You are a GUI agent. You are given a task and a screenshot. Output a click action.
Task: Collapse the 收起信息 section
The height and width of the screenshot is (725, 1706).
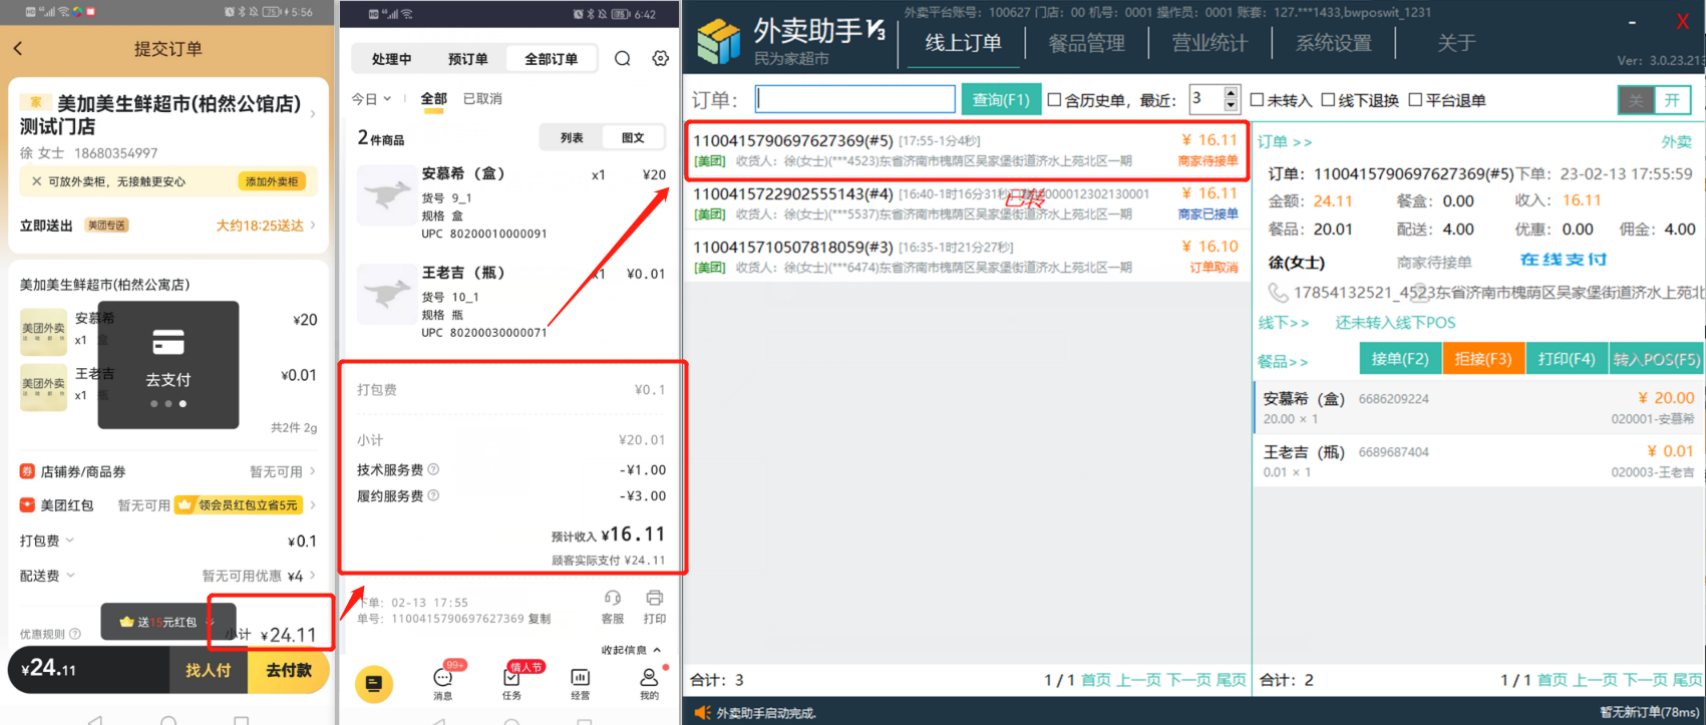click(x=631, y=650)
